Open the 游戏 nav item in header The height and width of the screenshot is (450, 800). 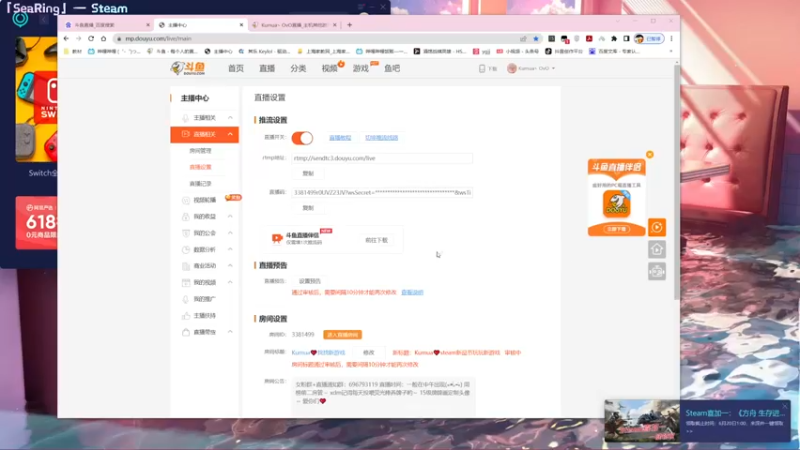(361, 68)
